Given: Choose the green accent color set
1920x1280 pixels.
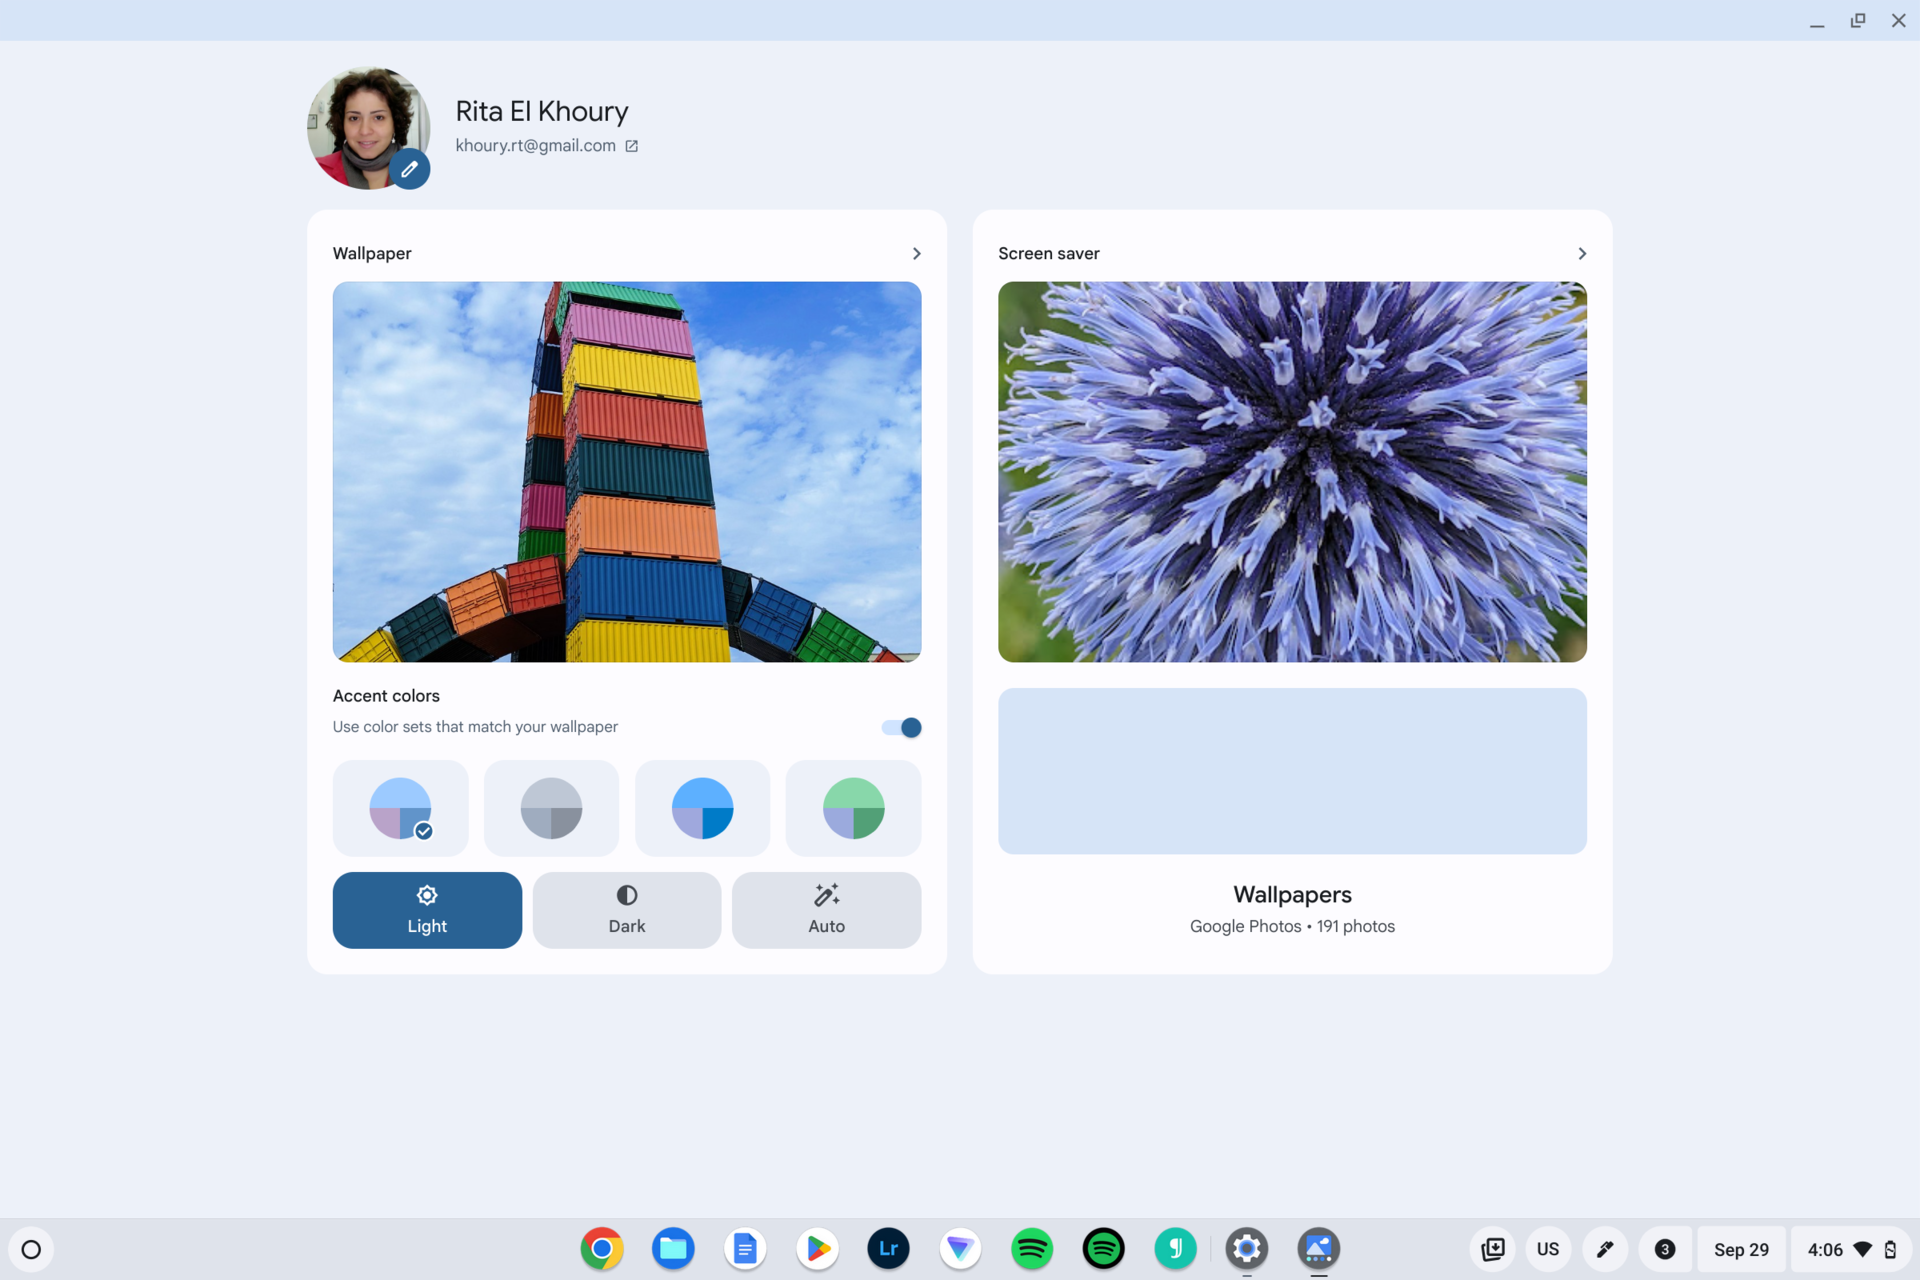Looking at the screenshot, I should point(853,808).
